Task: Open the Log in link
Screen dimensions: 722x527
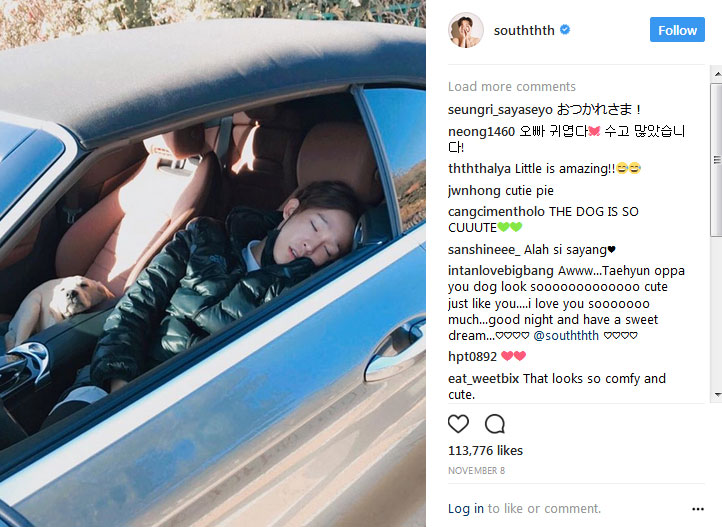Action: (466, 509)
